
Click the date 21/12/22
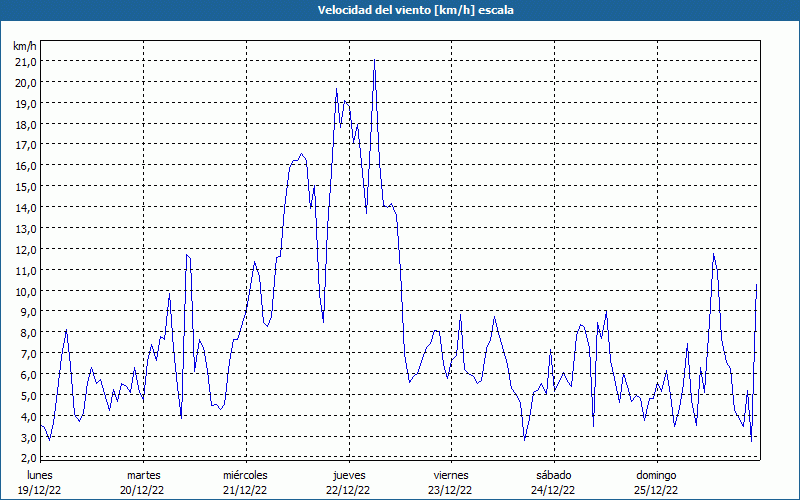(x=245, y=490)
